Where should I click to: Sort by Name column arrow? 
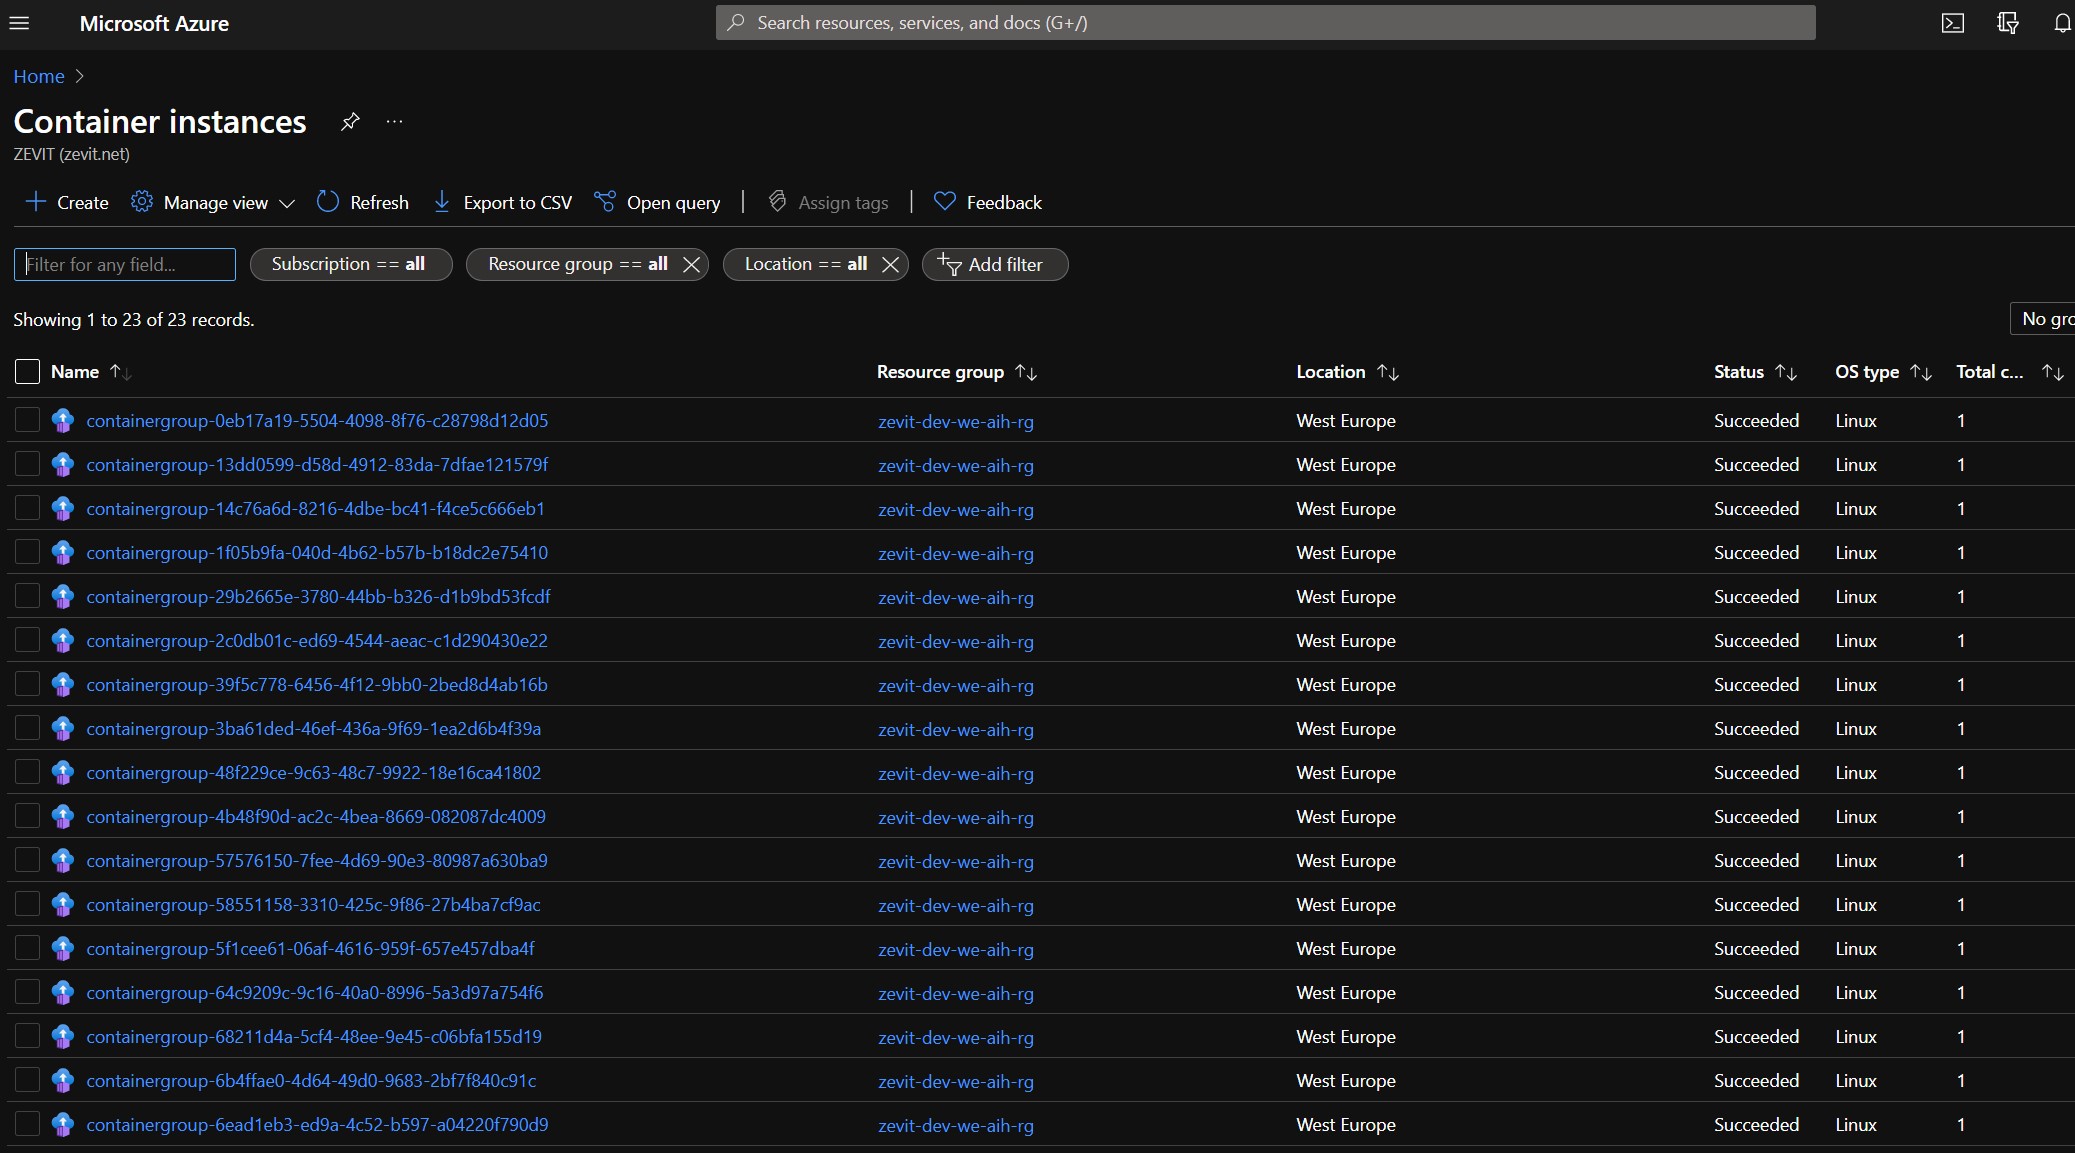pyautogui.click(x=120, y=372)
